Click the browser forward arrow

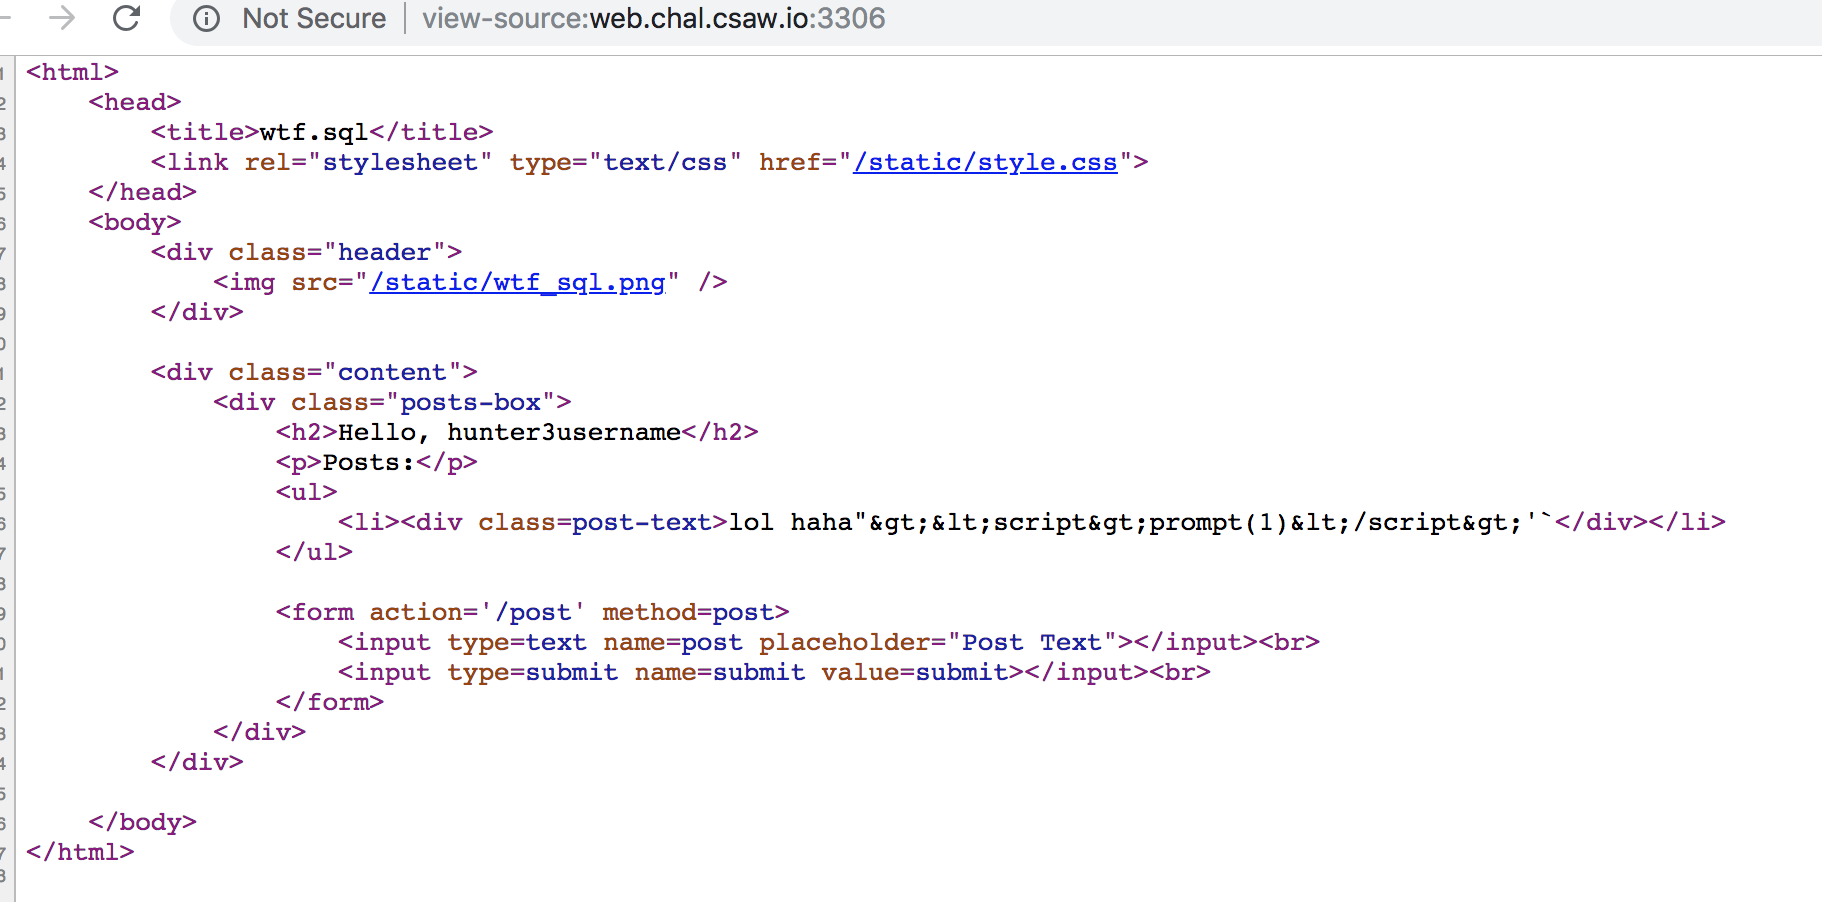tap(62, 18)
